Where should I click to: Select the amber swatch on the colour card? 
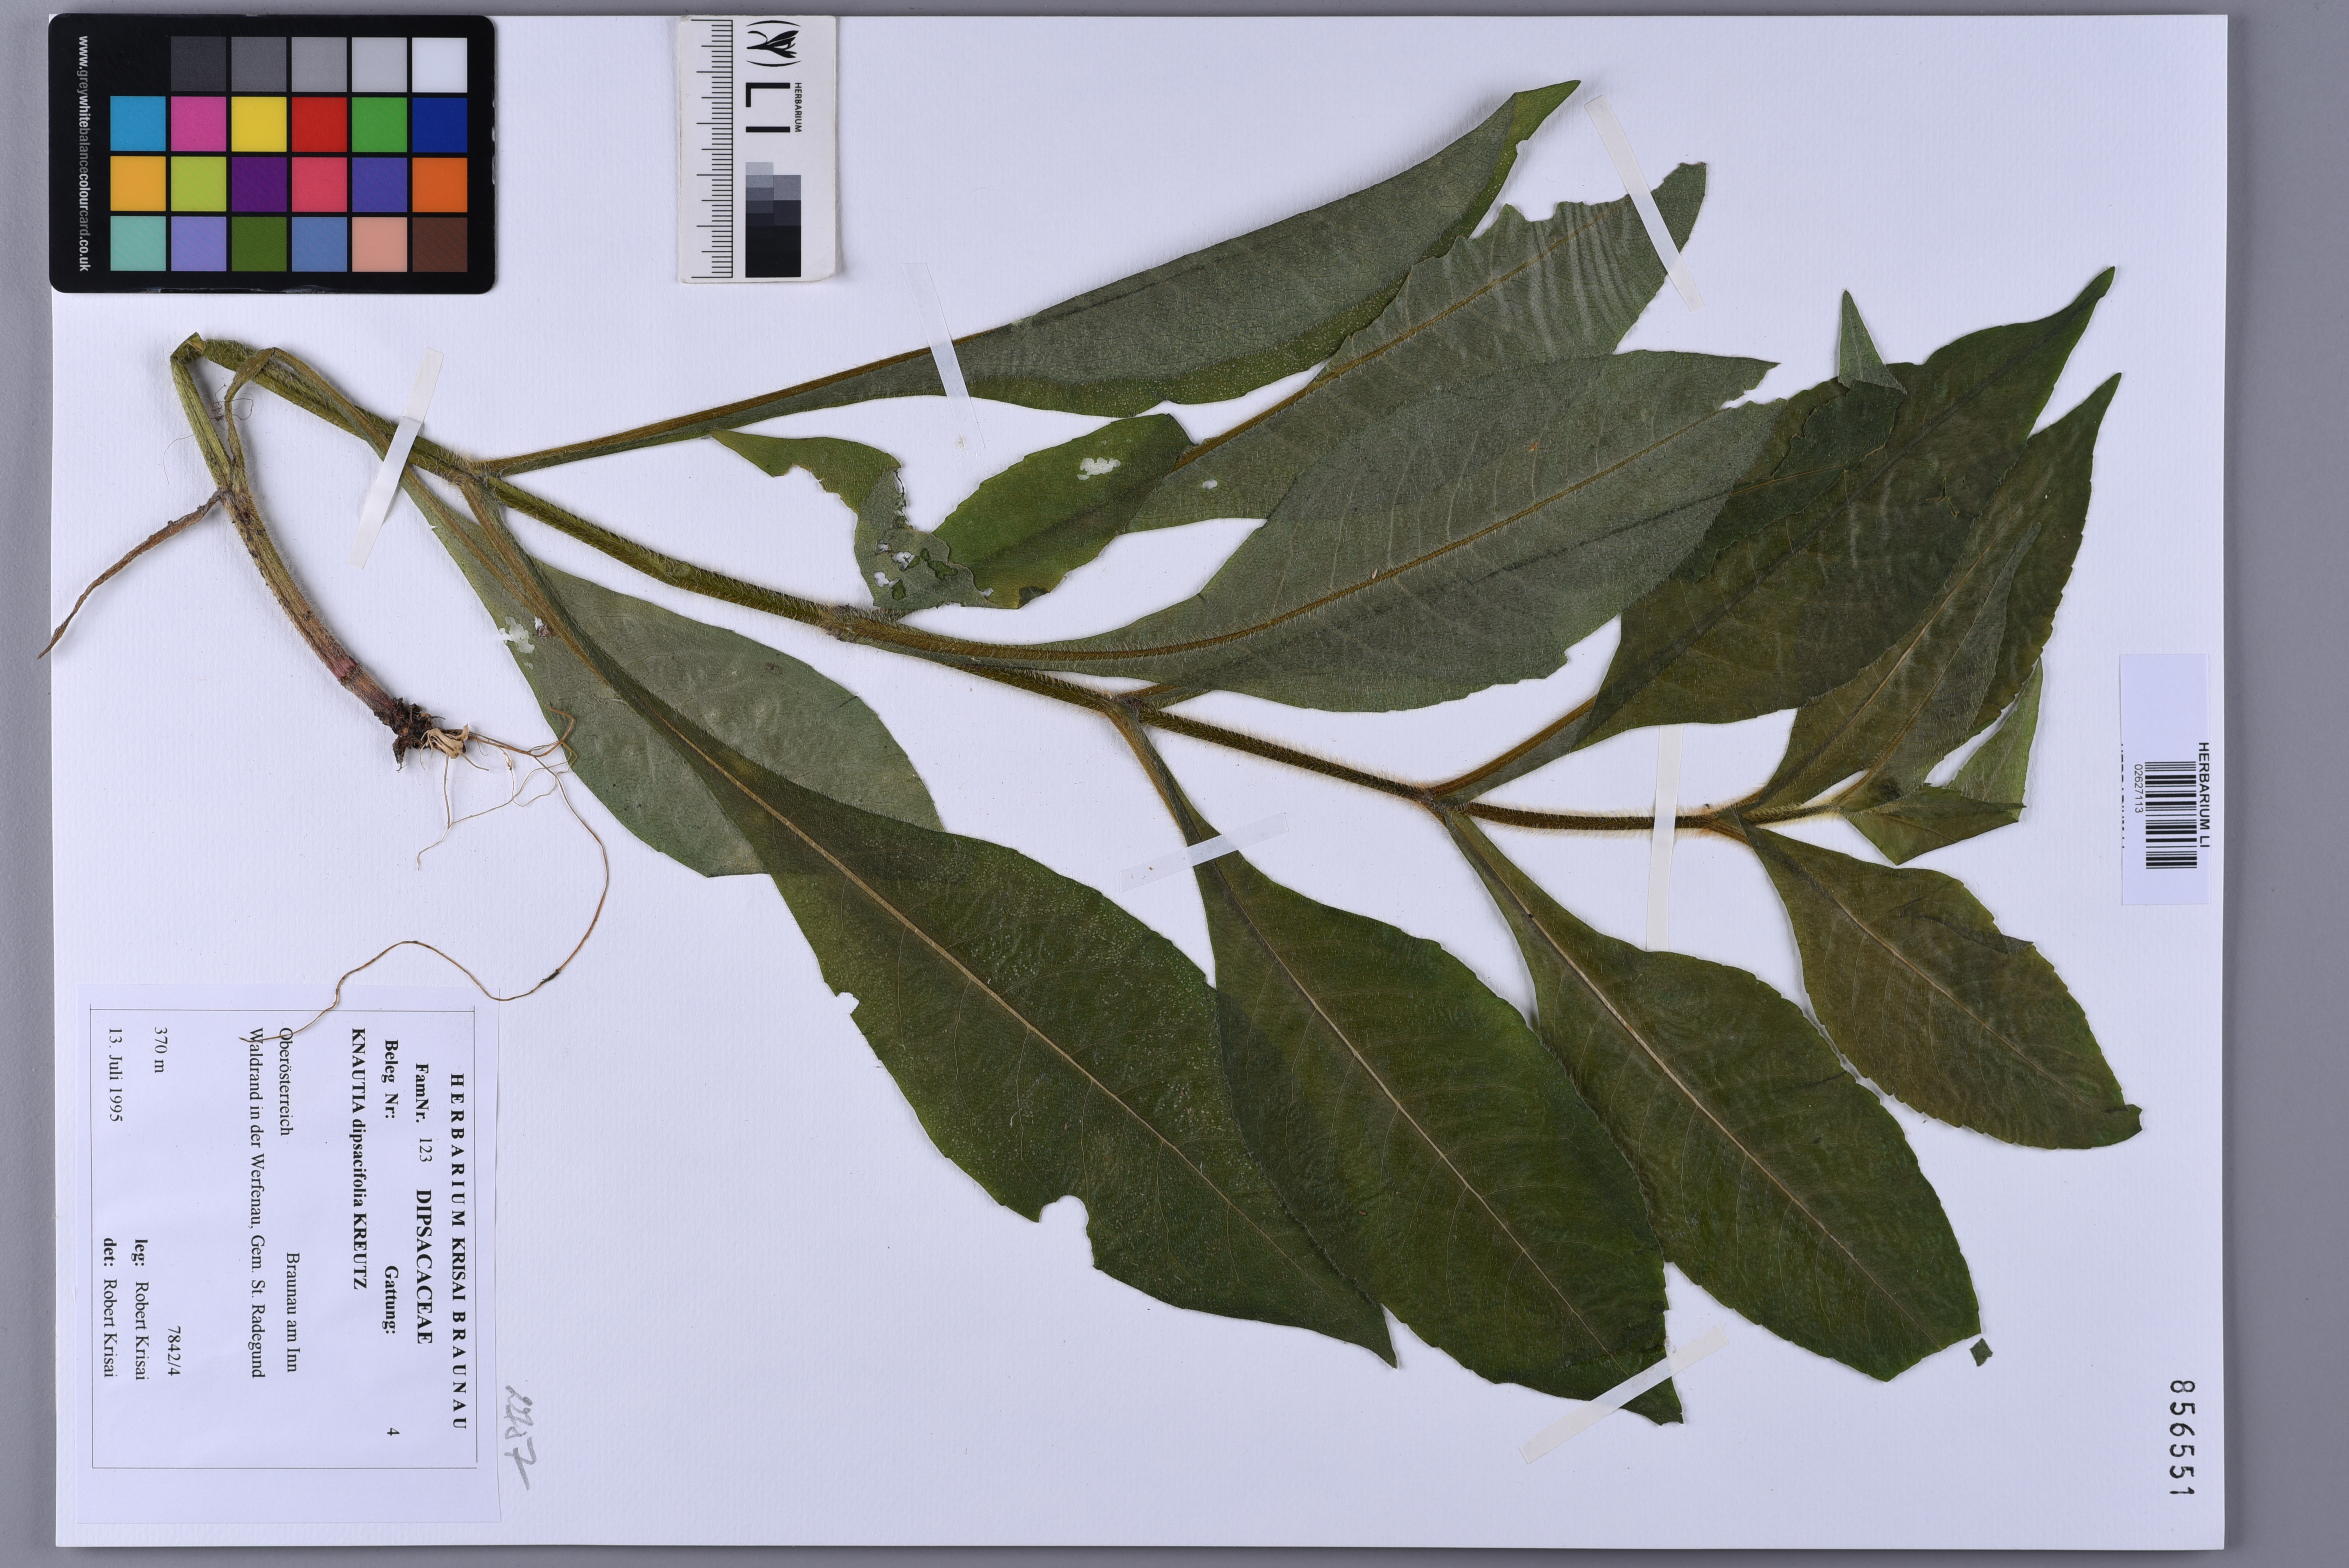(138, 184)
